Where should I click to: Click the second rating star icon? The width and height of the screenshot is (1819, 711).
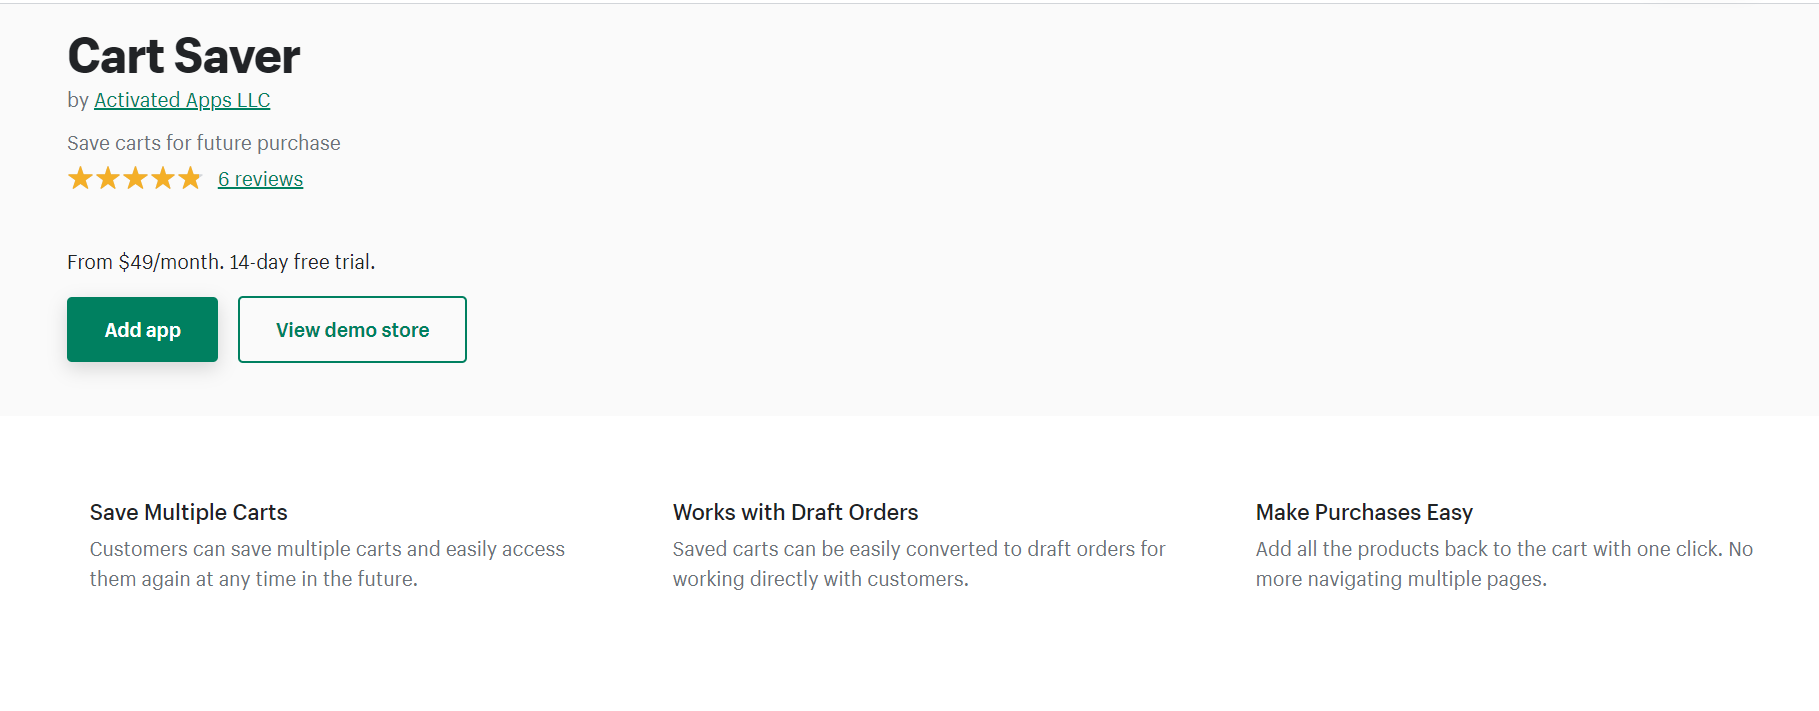pyautogui.click(x=108, y=179)
